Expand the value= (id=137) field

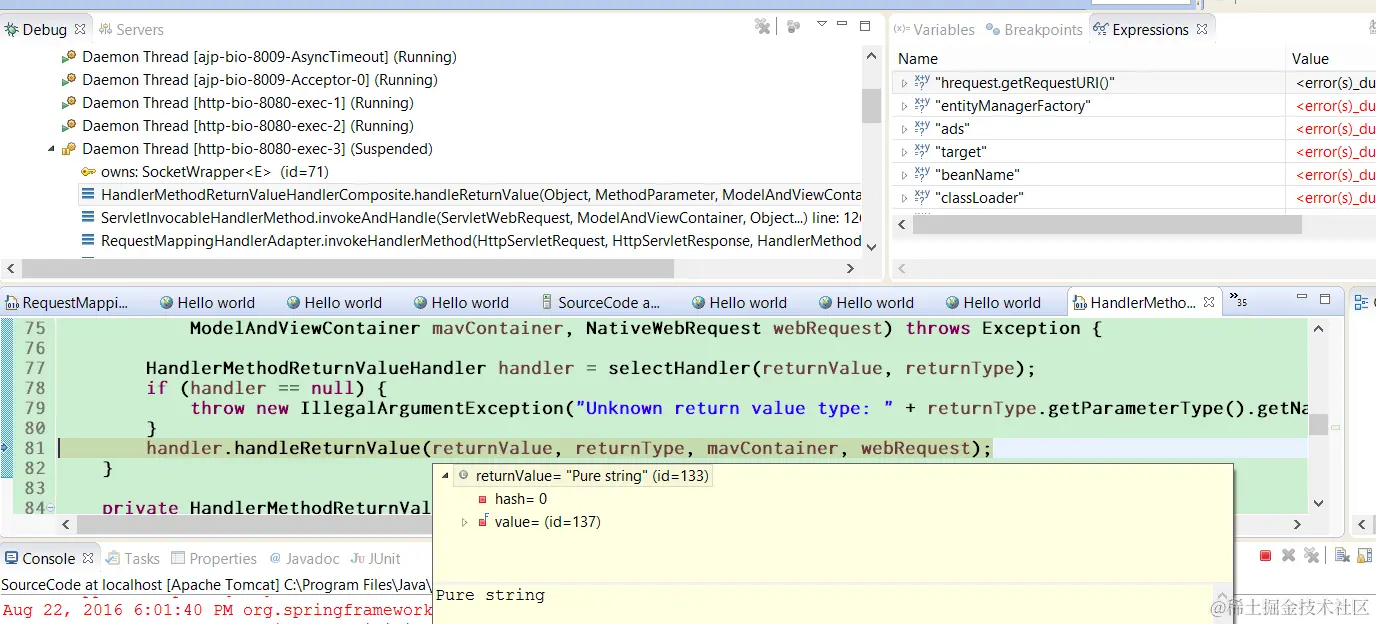[464, 522]
